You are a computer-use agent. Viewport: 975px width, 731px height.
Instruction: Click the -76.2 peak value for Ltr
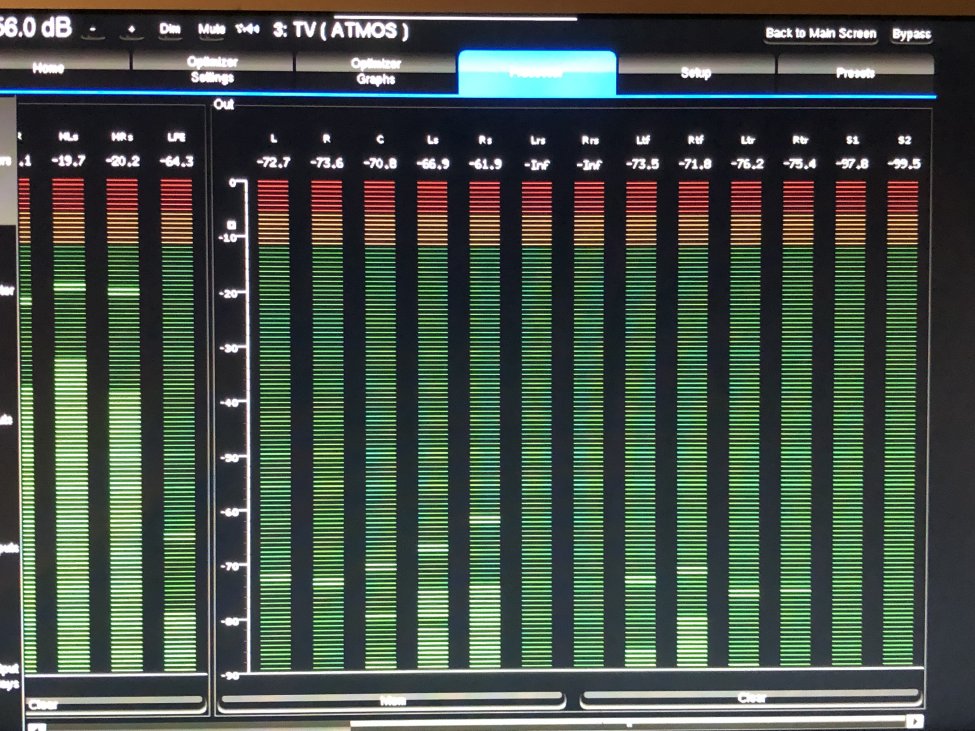[x=747, y=164]
